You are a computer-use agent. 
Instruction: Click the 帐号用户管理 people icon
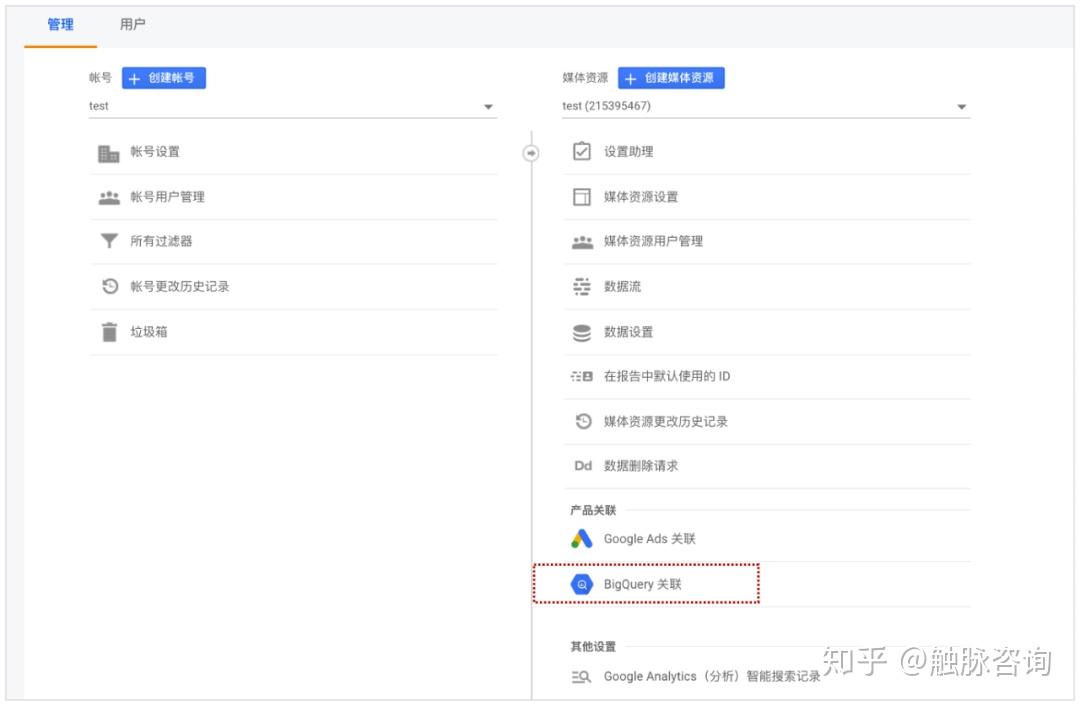(x=109, y=196)
